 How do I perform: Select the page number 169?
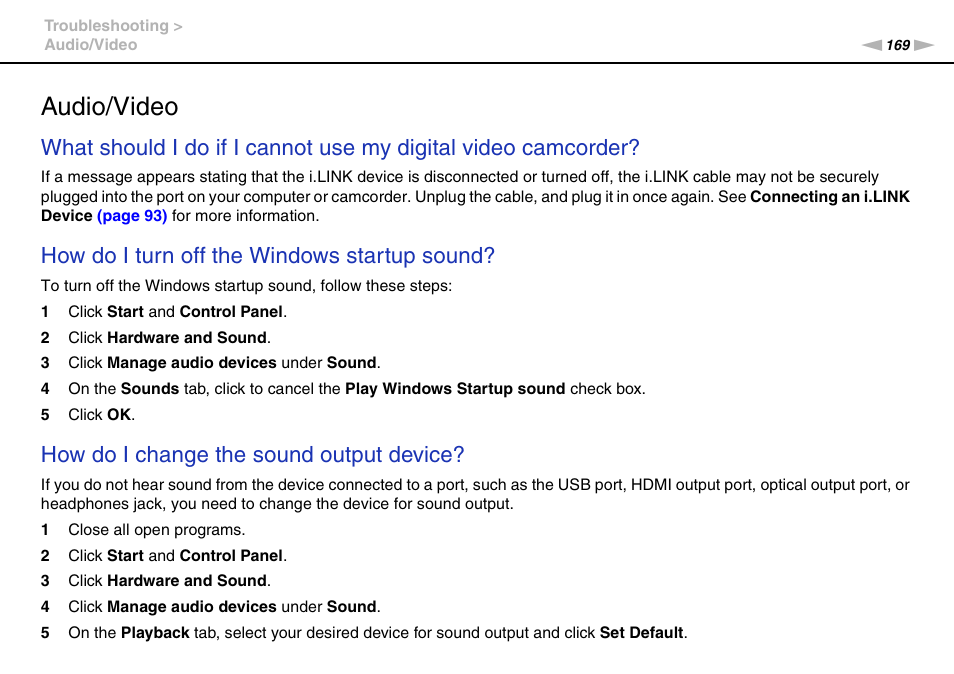coord(897,45)
